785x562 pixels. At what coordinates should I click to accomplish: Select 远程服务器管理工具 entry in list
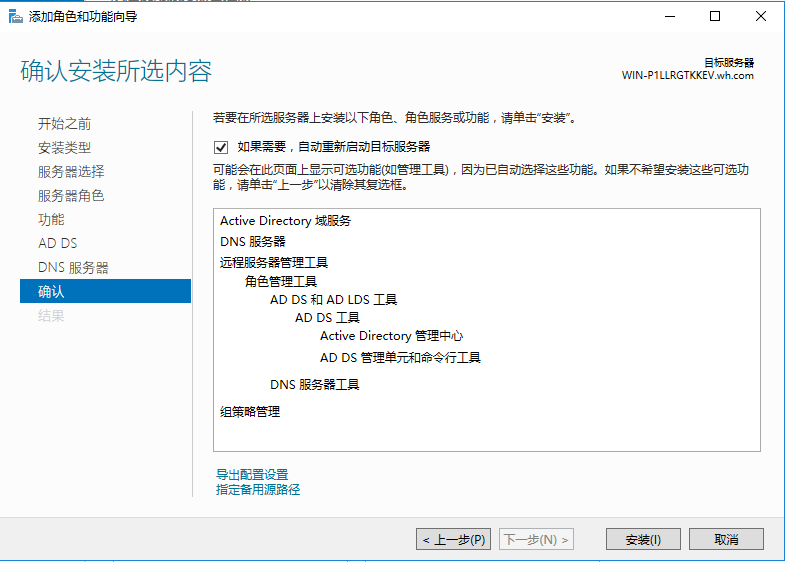[274, 263]
